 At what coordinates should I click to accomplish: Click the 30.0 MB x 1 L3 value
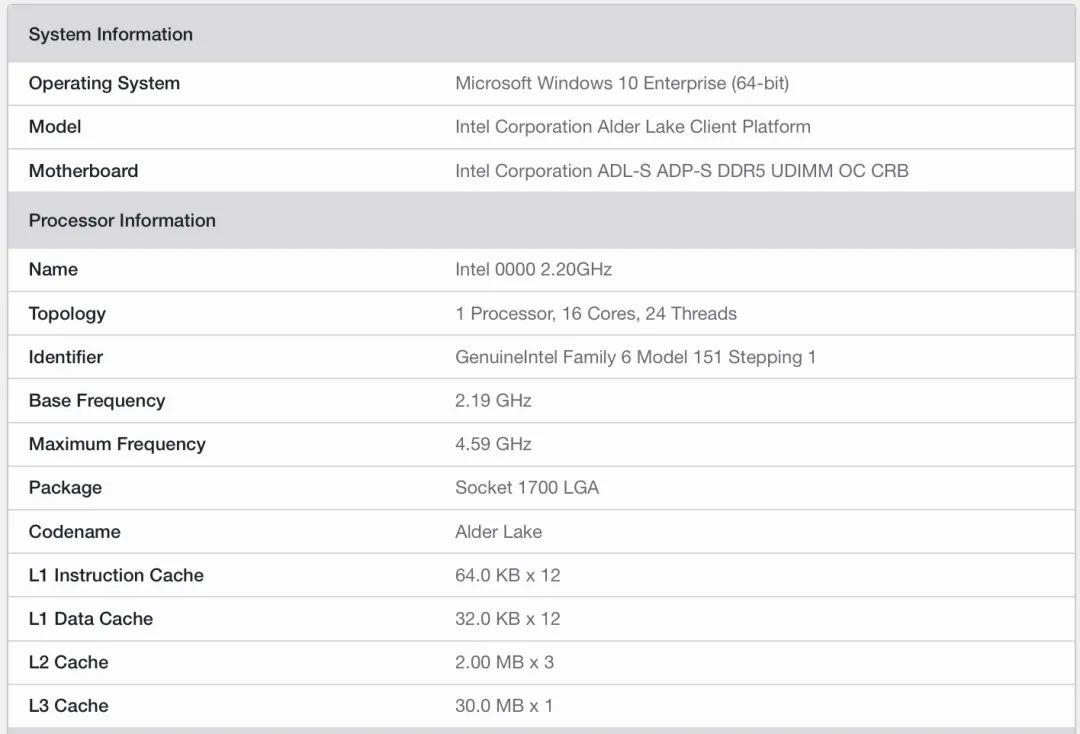[x=504, y=706]
